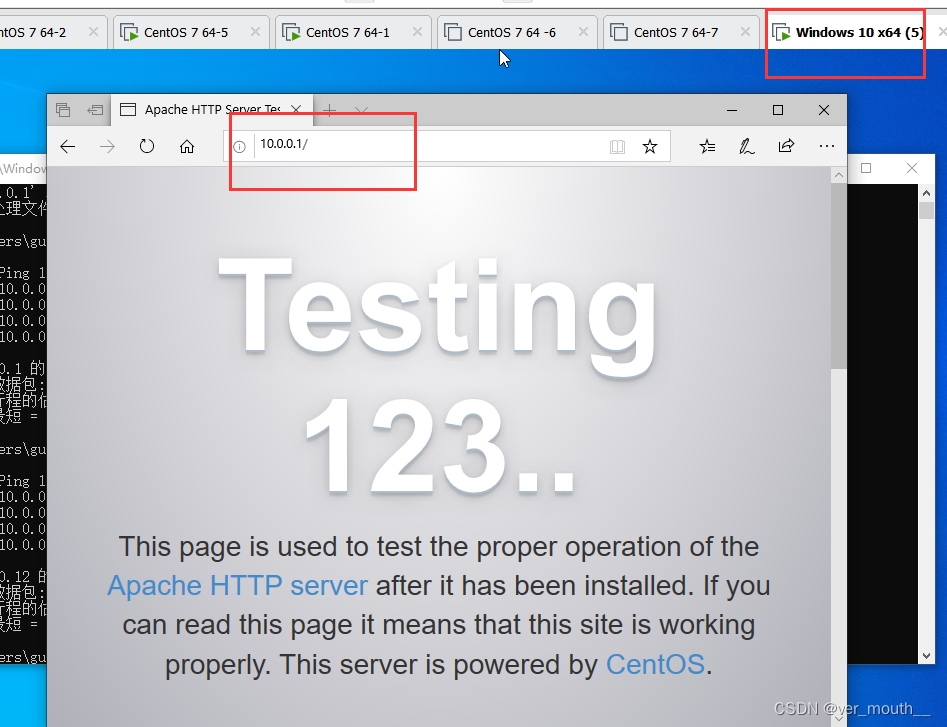Click the Edge page vertical scrollbar thumb
Viewport: 947px width, 727px height.
[839, 276]
